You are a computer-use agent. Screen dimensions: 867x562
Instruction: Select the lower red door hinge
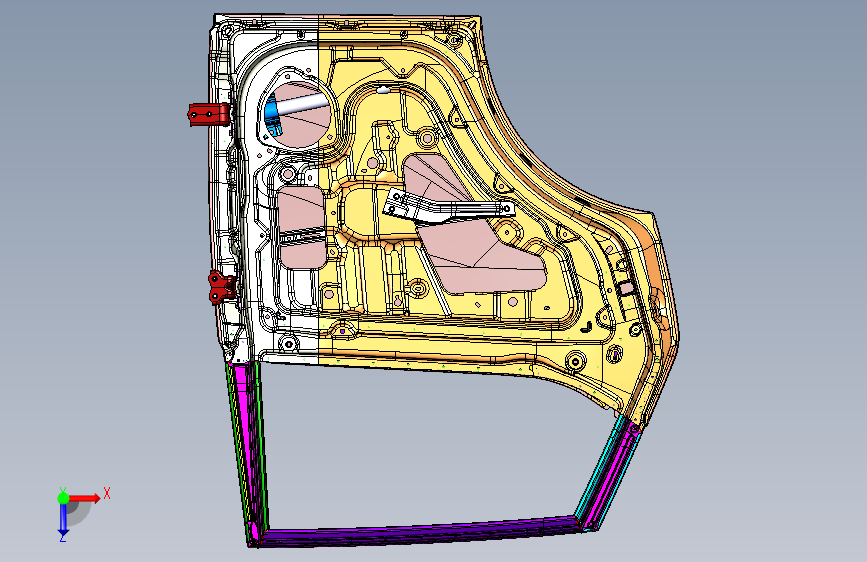pos(222,287)
